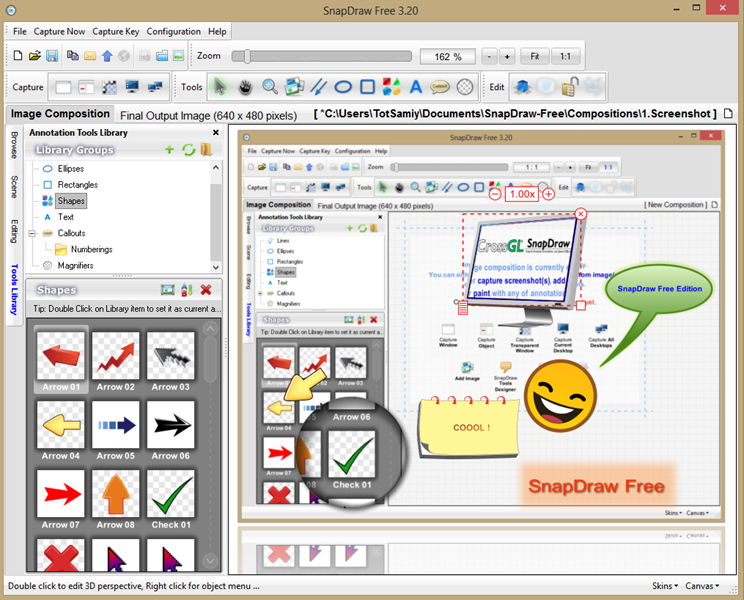This screenshot has width=744, height=600.
Task: Open the Skins dropdown in status bar
Action: (x=665, y=586)
